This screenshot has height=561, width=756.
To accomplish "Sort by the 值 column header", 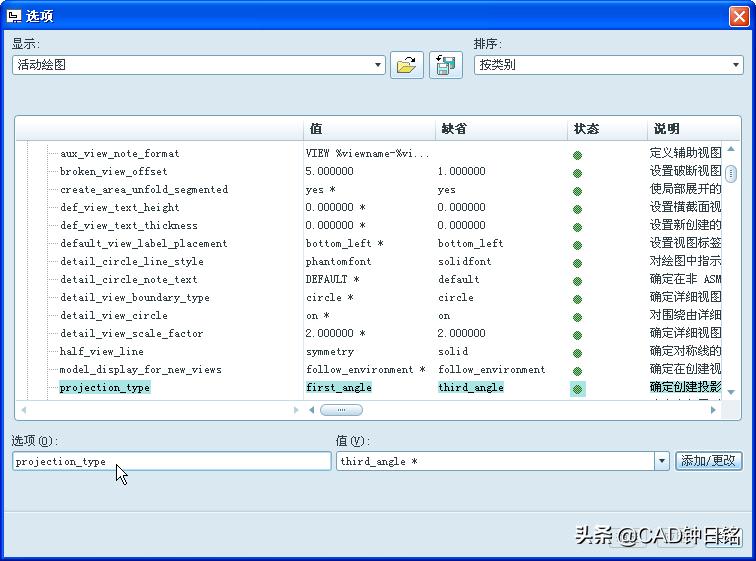I will [x=369, y=129].
